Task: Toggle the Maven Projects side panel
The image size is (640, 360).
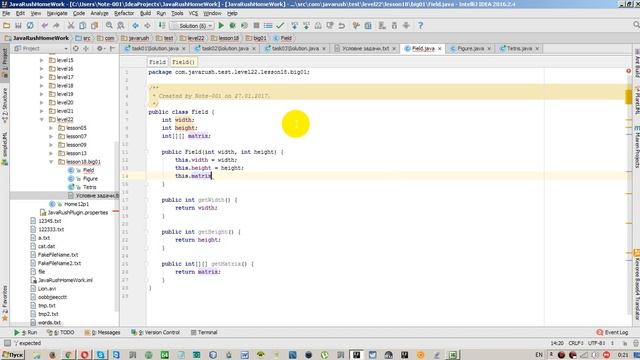Action: [636, 148]
